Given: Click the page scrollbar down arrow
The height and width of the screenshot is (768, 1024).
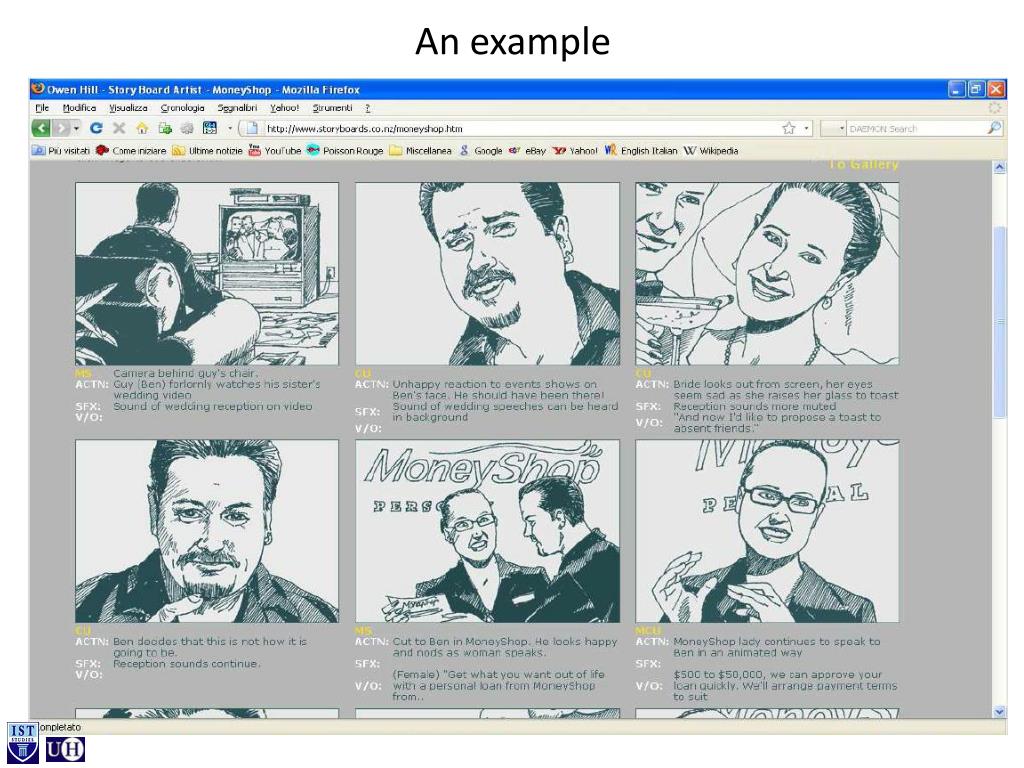Looking at the screenshot, I should coord(999,711).
